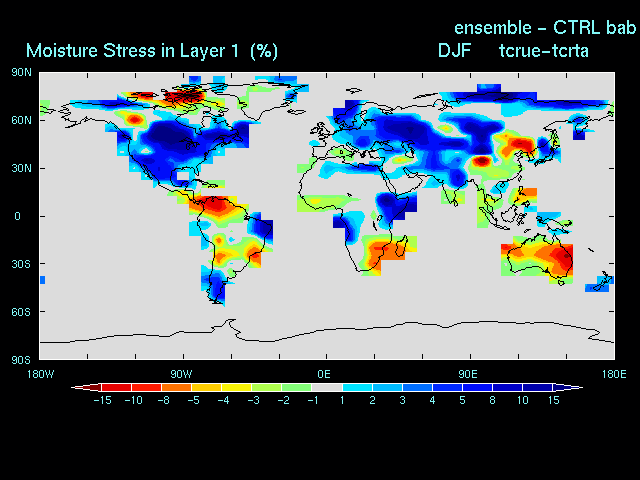Click the -15 value on the color bar

pyautogui.click(x=102, y=400)
